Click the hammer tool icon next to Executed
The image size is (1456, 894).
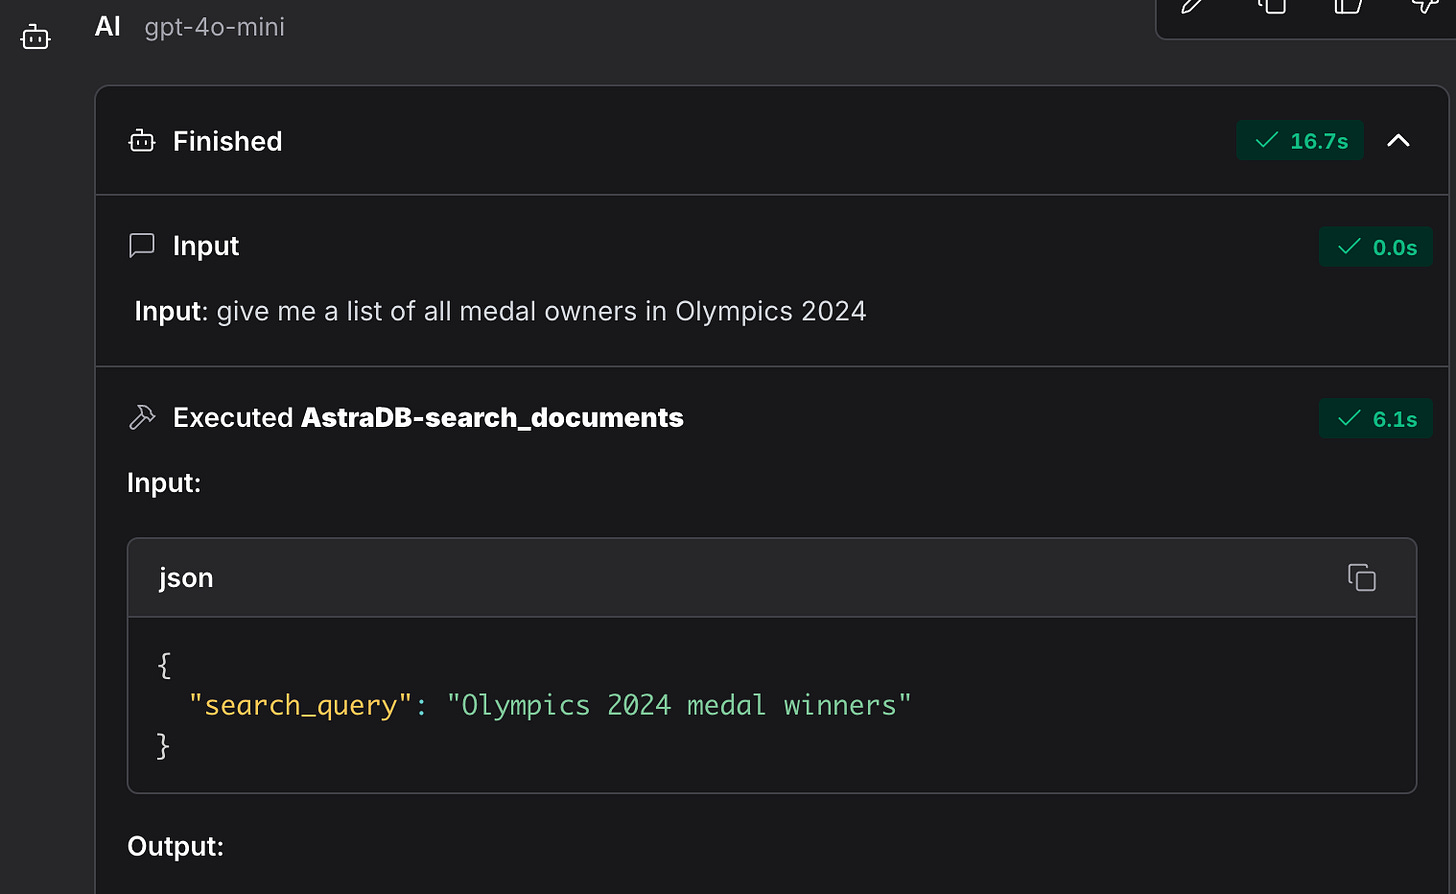click(x=143, y=417)
